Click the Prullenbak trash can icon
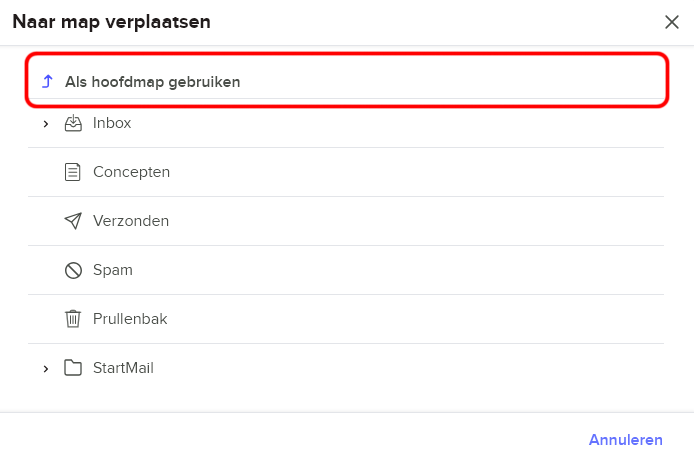Image resolution: width=694 pixels, height=464 pixels. (x=73, y=319)
